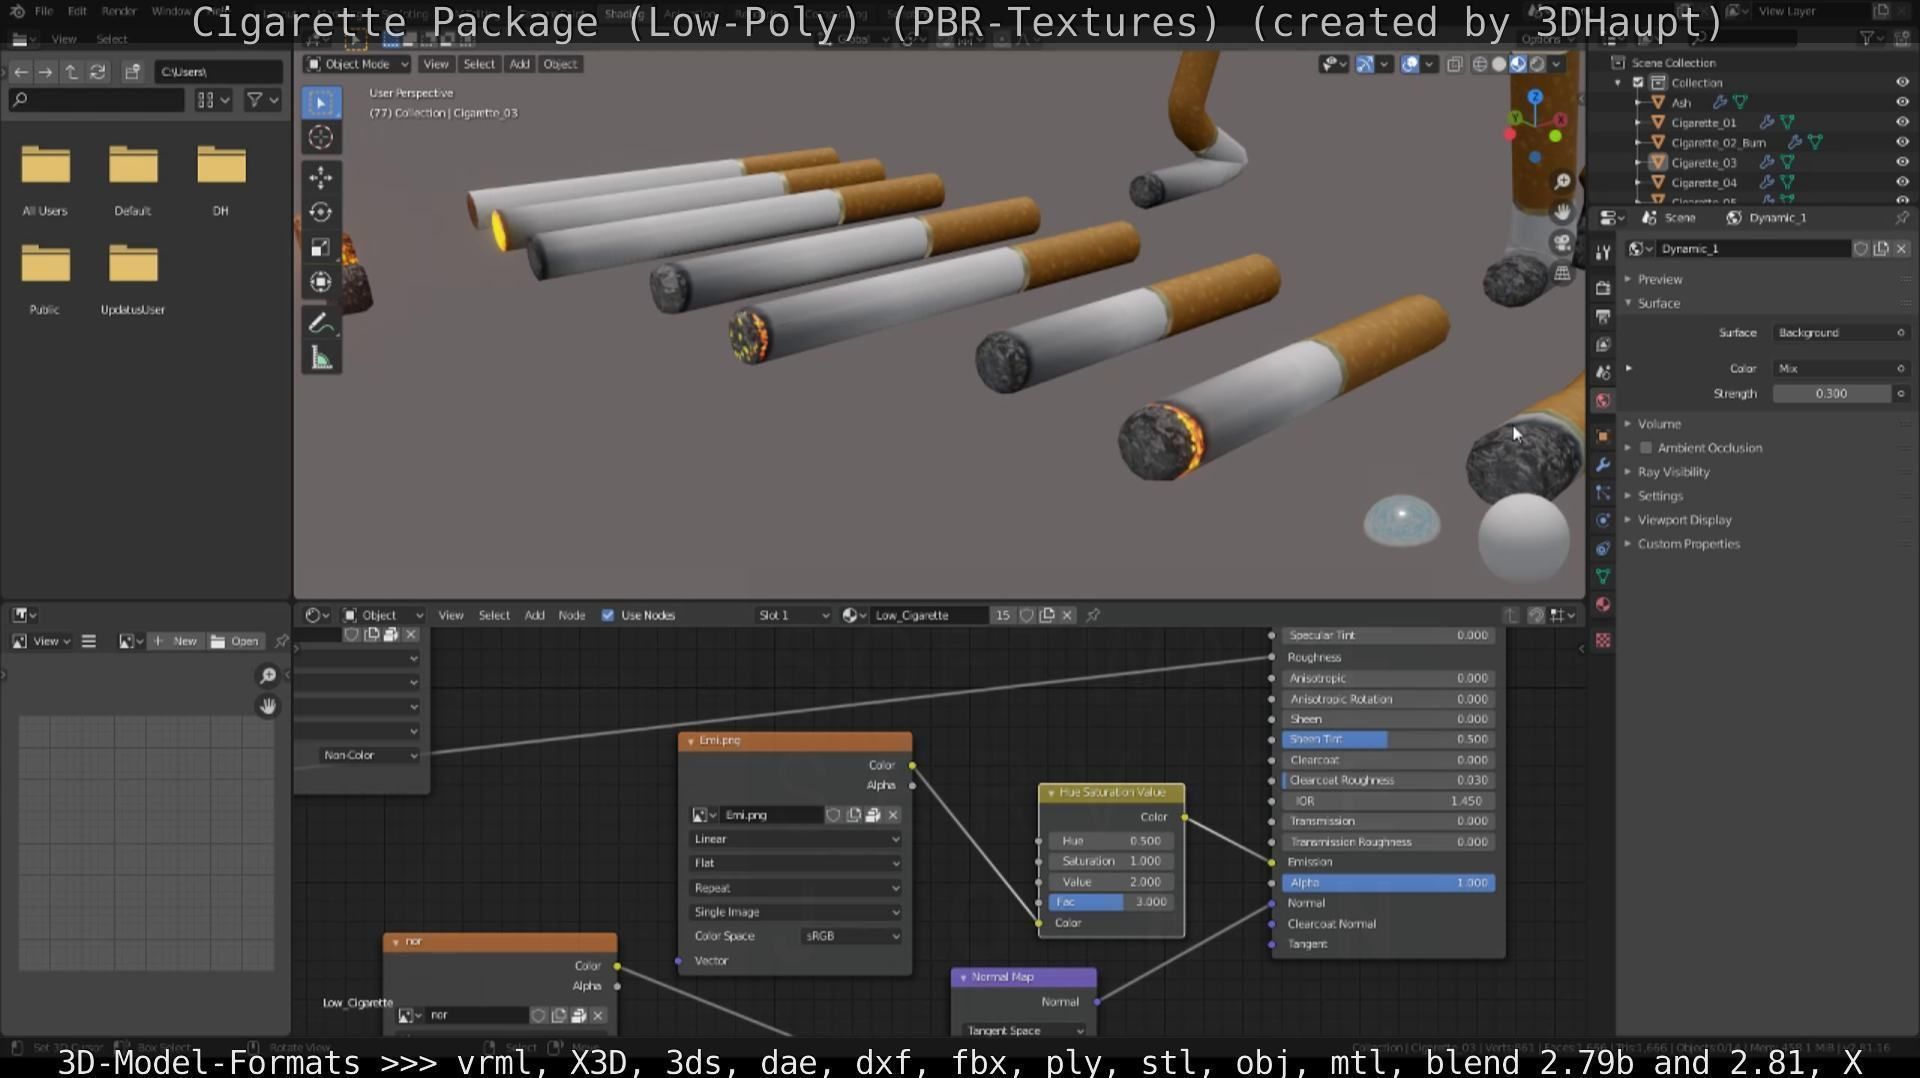Enable the Ambient Occlusion checkbox
This screenshot has height=1078, width=1920.
pyautogui.click(x=1646, y=448)
